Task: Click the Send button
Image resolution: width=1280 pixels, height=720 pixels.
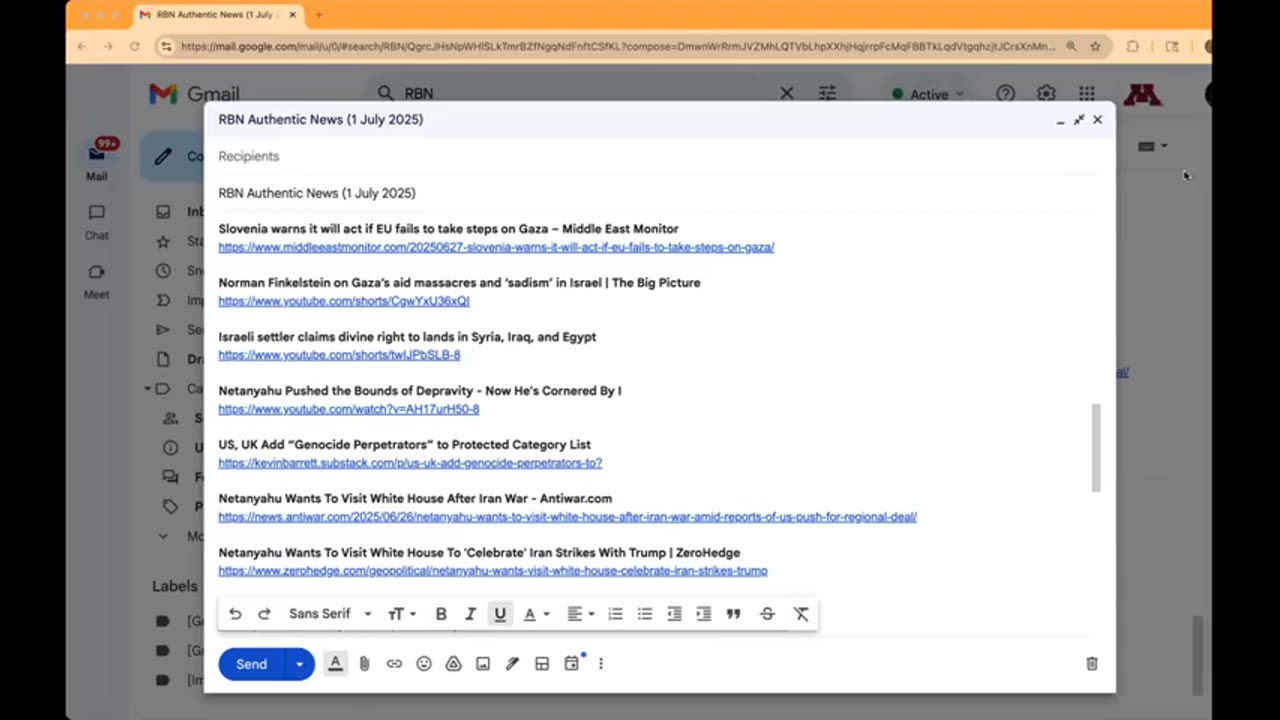Action: (251, 664)
